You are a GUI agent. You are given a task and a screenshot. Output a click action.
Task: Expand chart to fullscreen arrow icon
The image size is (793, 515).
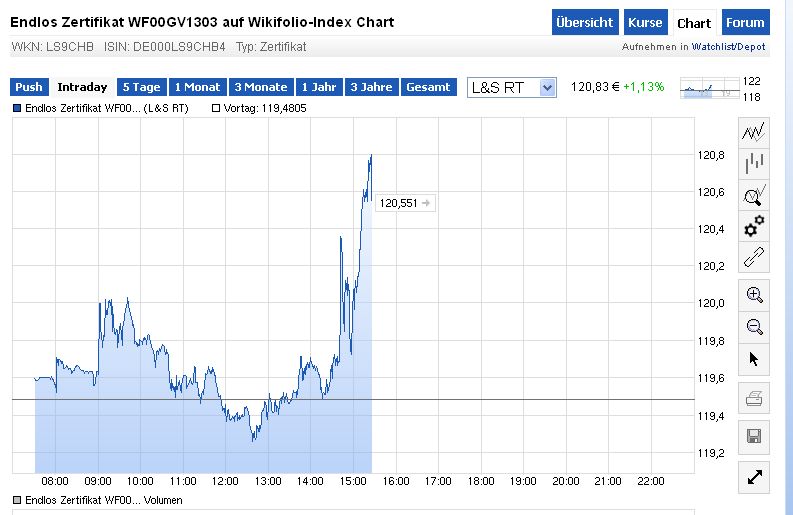[754, 477]
